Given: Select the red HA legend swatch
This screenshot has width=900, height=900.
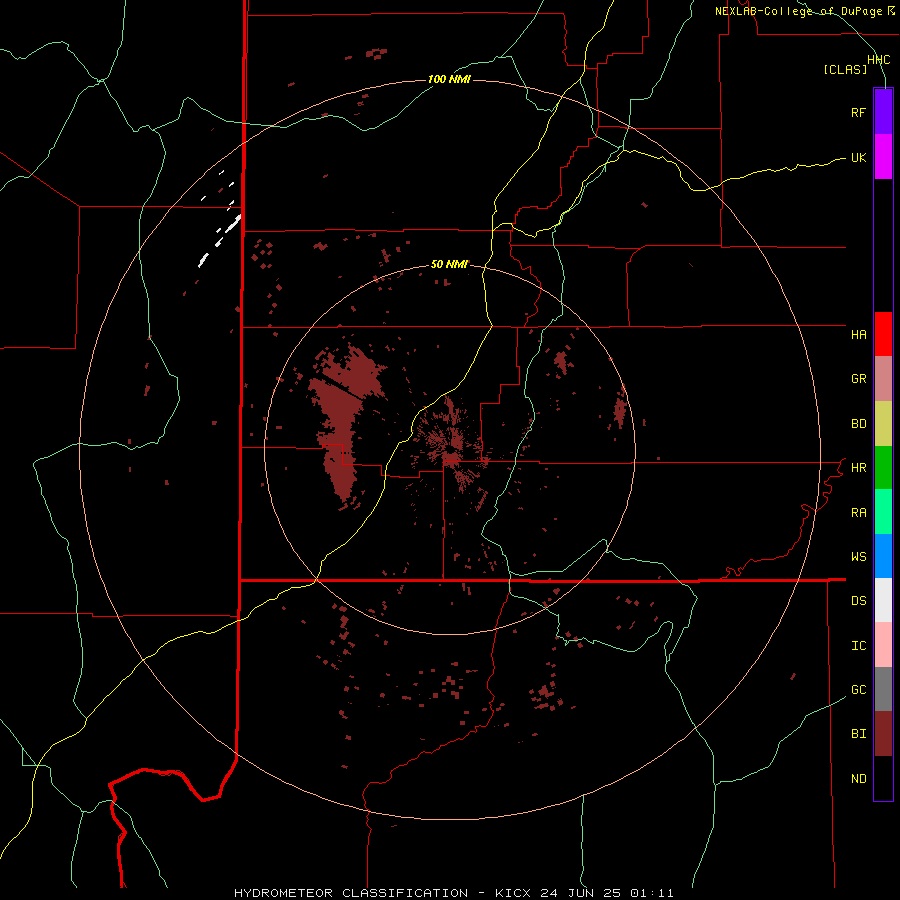Looking at the screenshot, I should coord(883,334).
